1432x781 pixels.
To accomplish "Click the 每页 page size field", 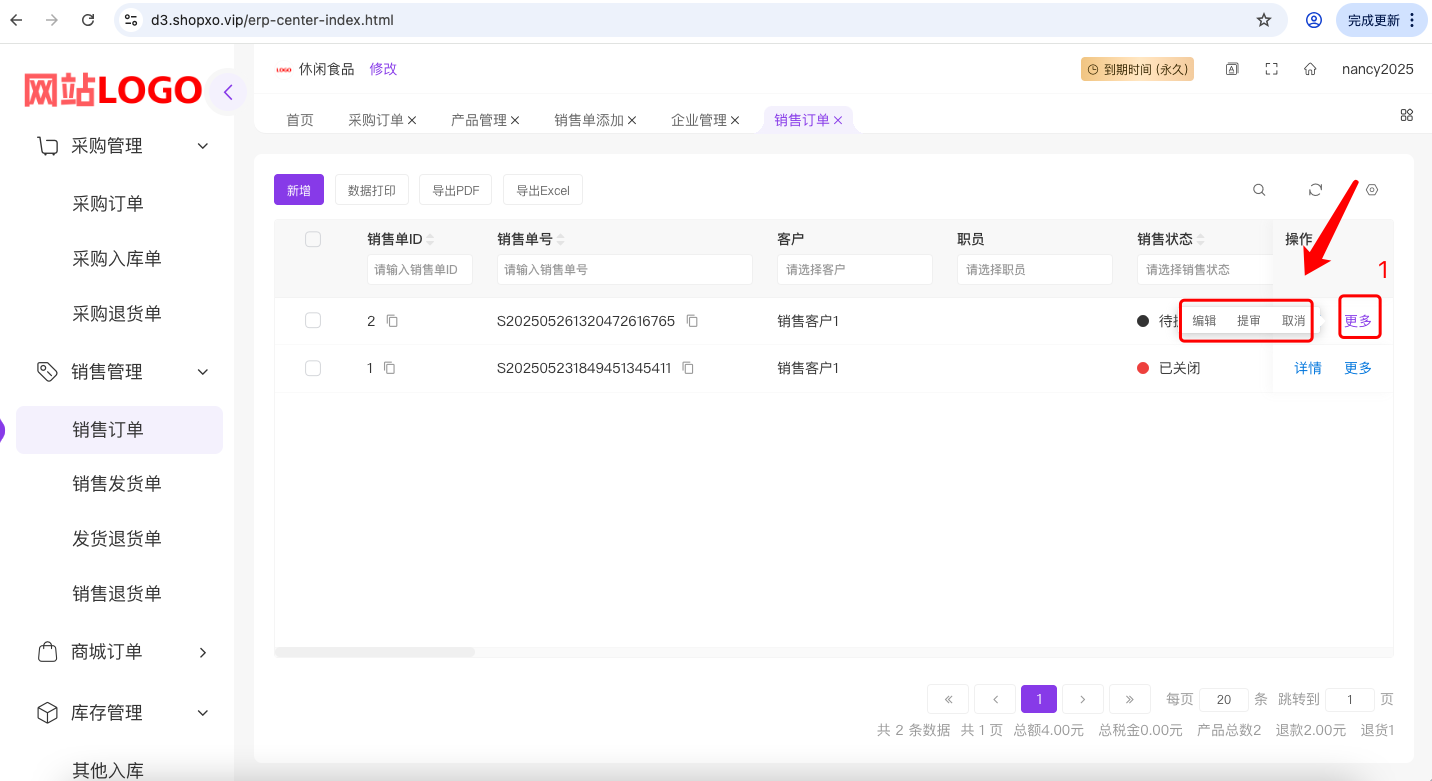I will click(x=1224, y=700).
